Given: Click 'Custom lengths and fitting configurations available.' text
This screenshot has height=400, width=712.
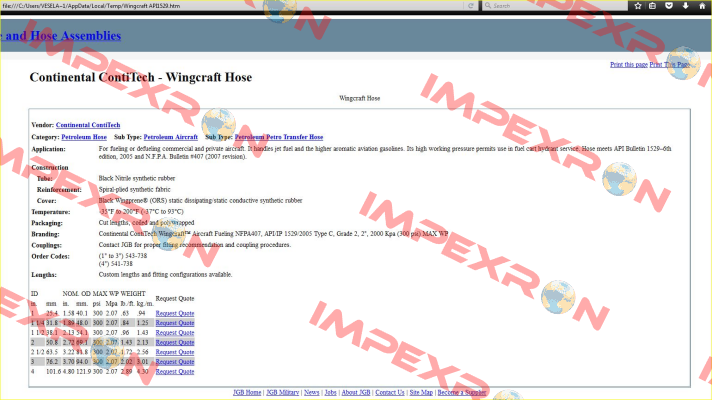Looking at the screenshot, I should 165,275.
